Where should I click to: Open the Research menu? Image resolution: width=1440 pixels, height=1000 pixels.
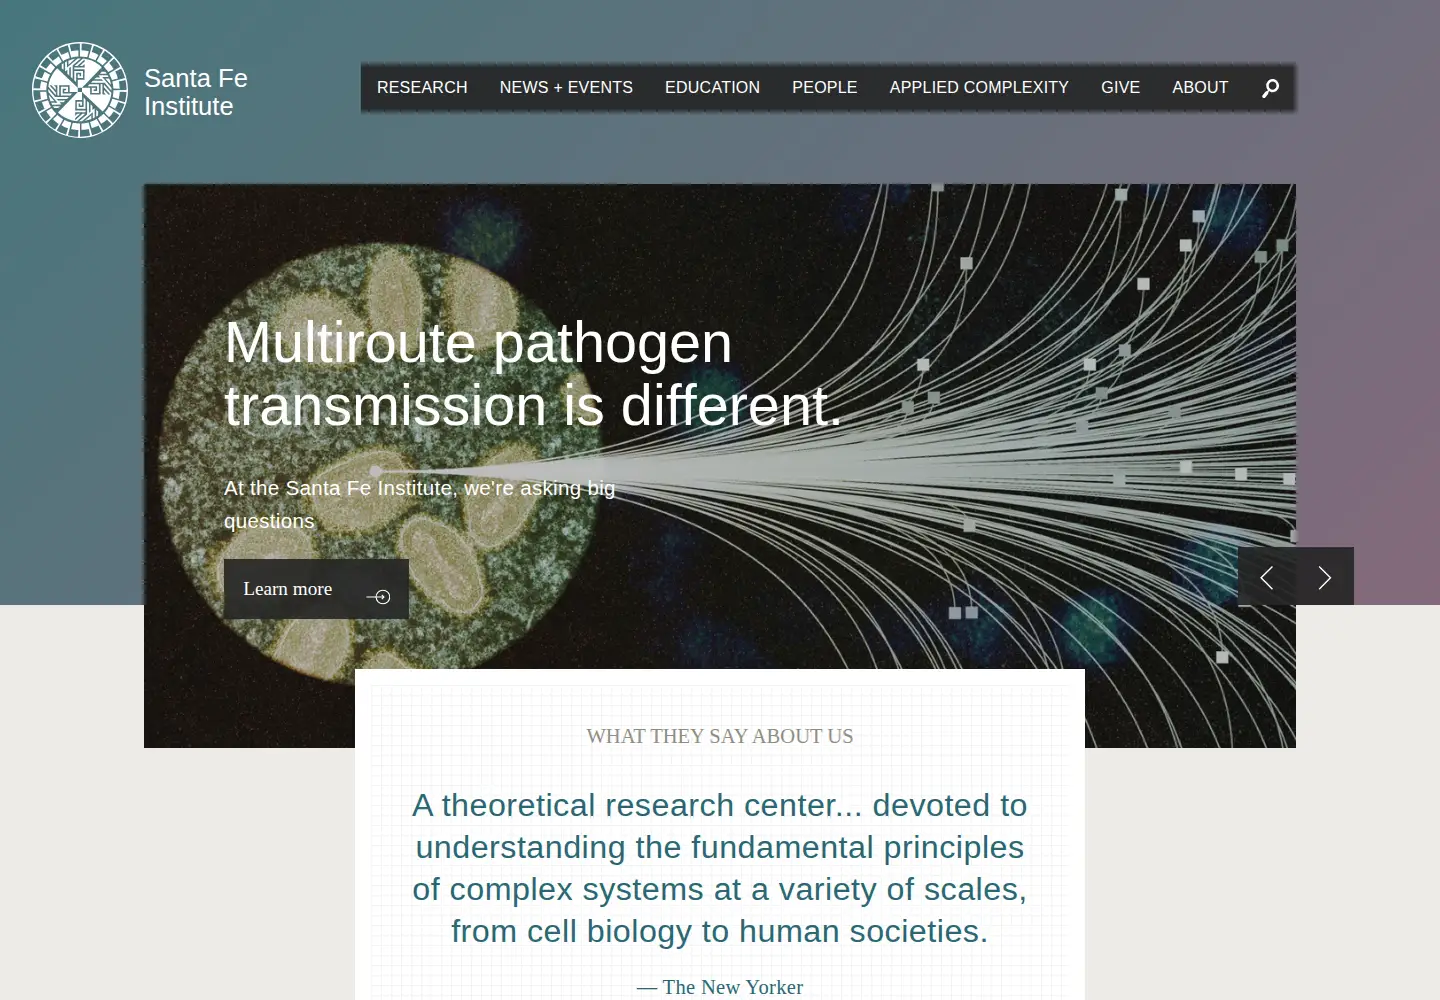(422, 88)
